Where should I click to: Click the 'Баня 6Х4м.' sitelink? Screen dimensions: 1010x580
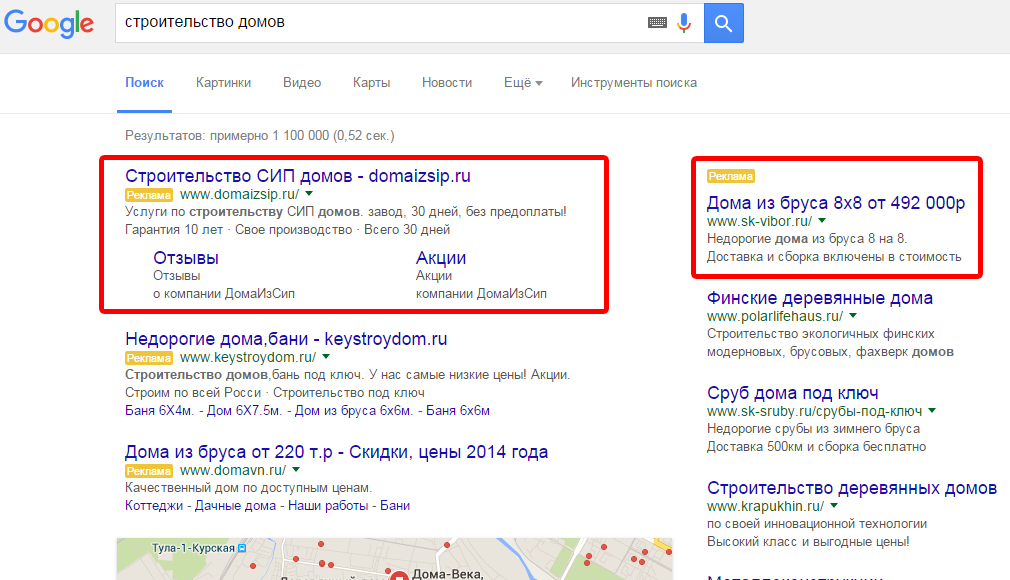click(x=159, y=411)
